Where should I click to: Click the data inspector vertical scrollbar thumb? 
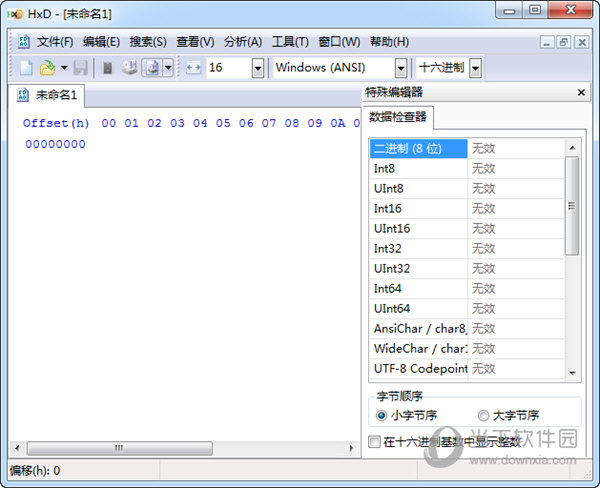pos(572,206)
